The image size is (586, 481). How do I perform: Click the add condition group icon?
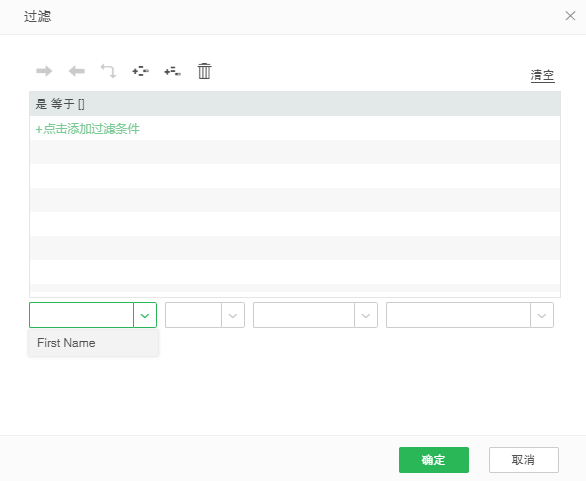[x=141, y=71]
